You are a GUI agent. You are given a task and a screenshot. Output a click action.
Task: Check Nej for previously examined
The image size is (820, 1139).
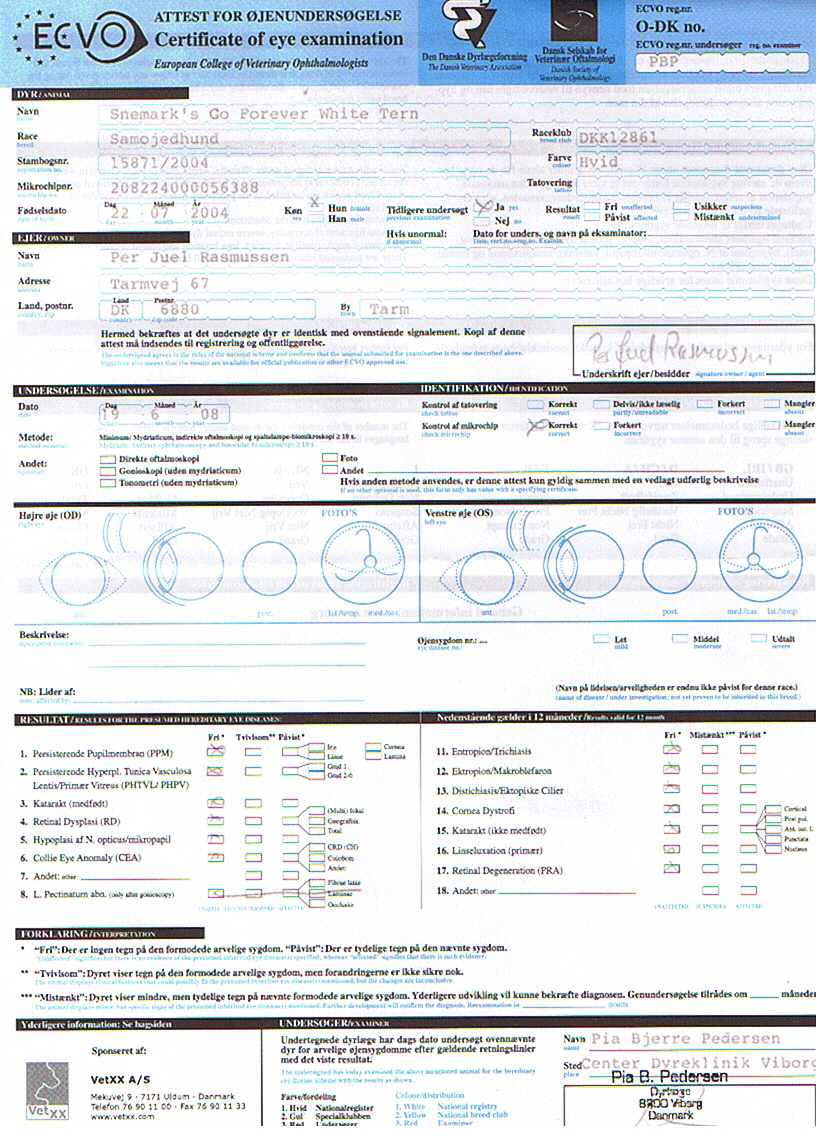tap(484, 220)
